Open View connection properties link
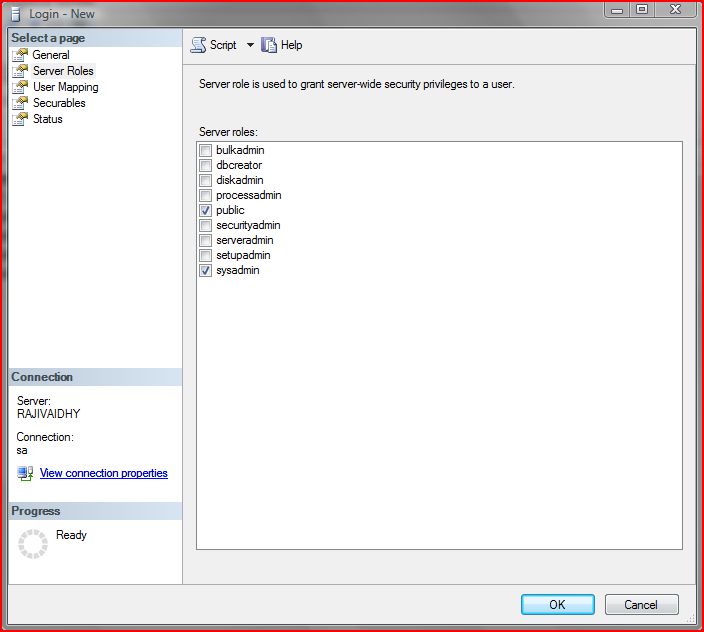The height and width of the screenshot is (632, 704). [103, 473]
